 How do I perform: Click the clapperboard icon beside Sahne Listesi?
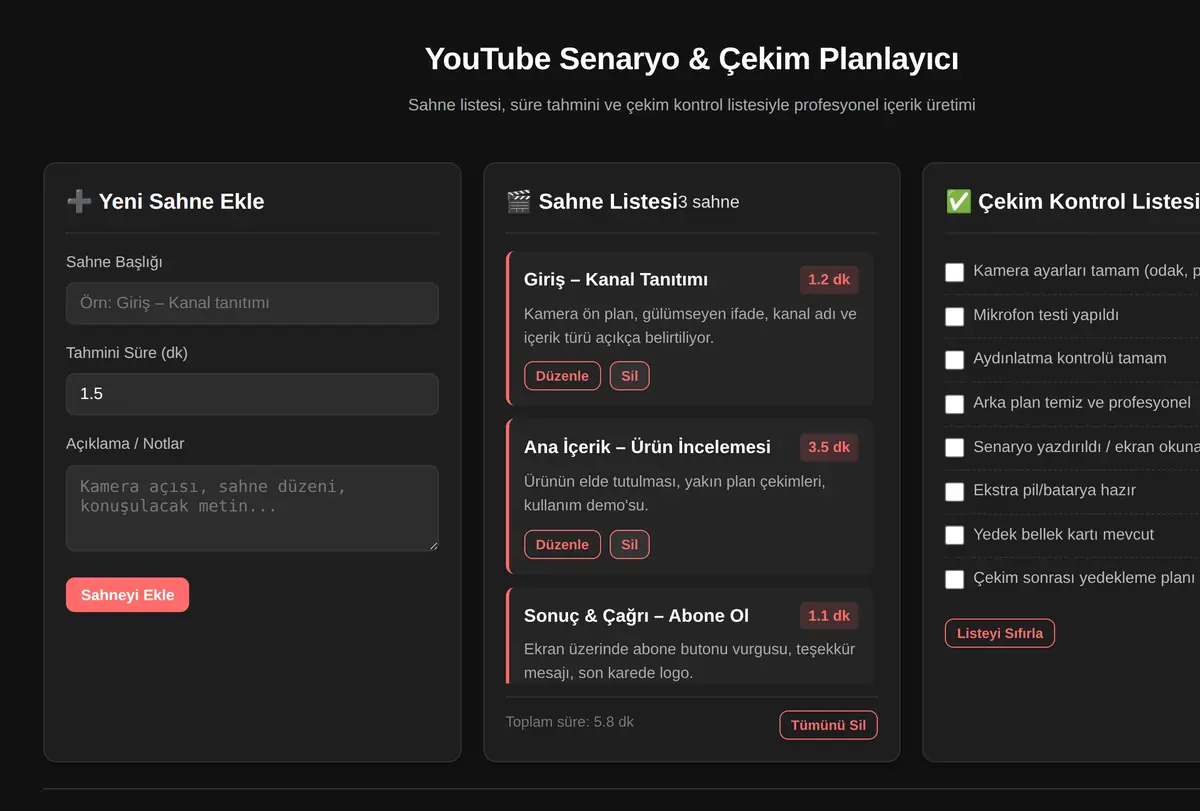[518, 201]
